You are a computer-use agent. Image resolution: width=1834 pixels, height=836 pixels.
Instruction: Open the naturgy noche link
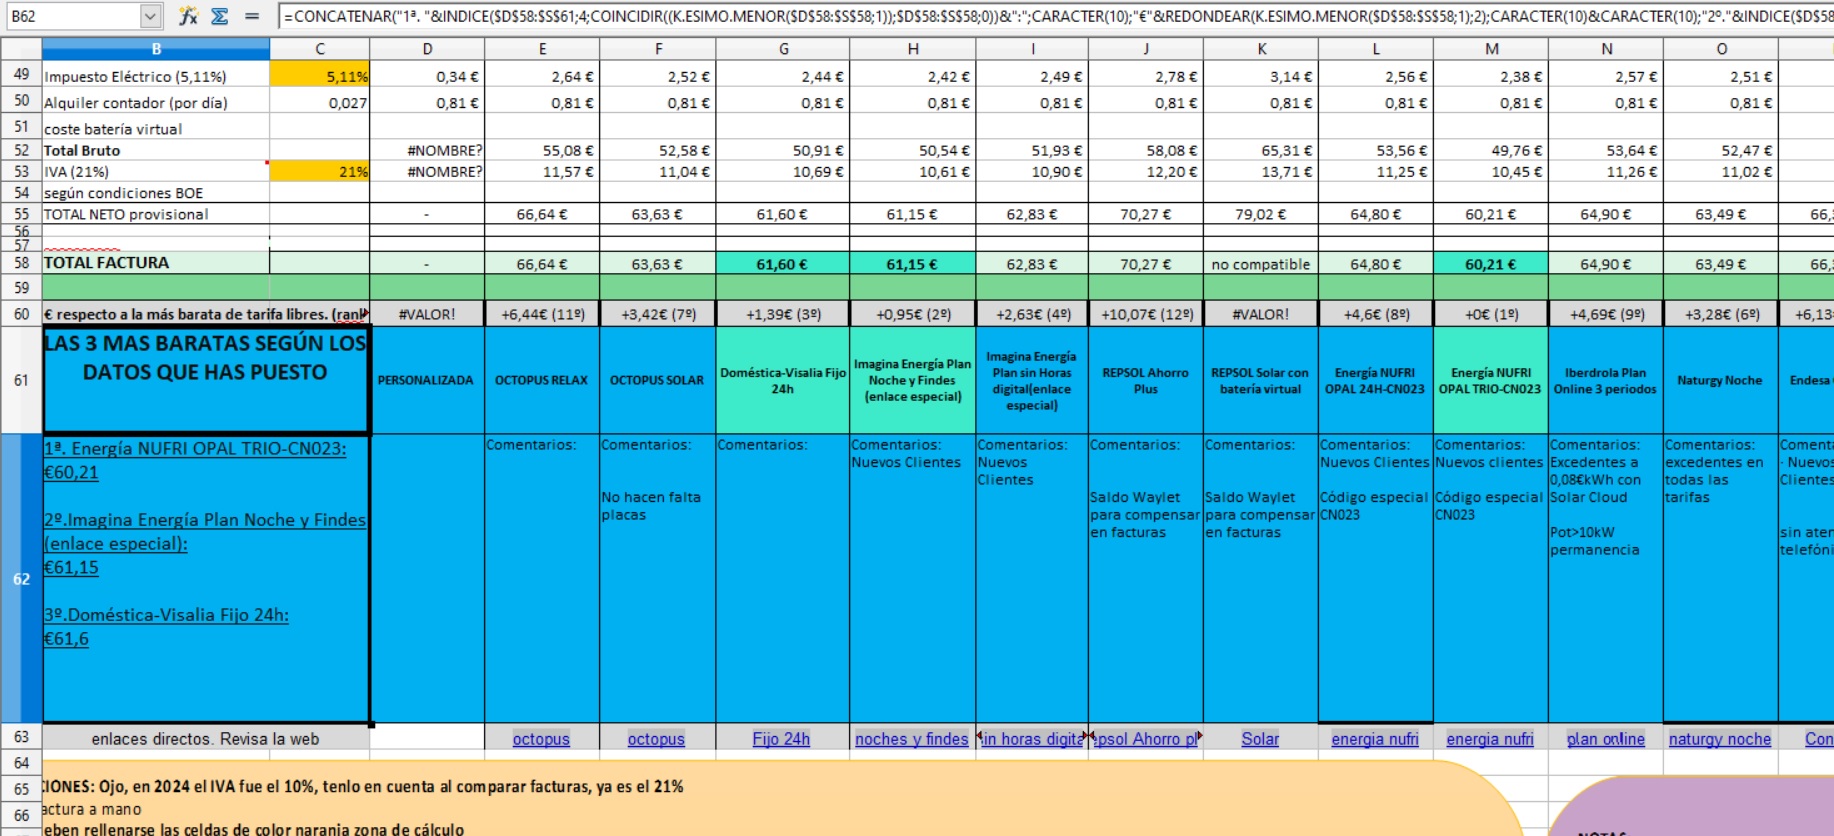click(1720, 739)
